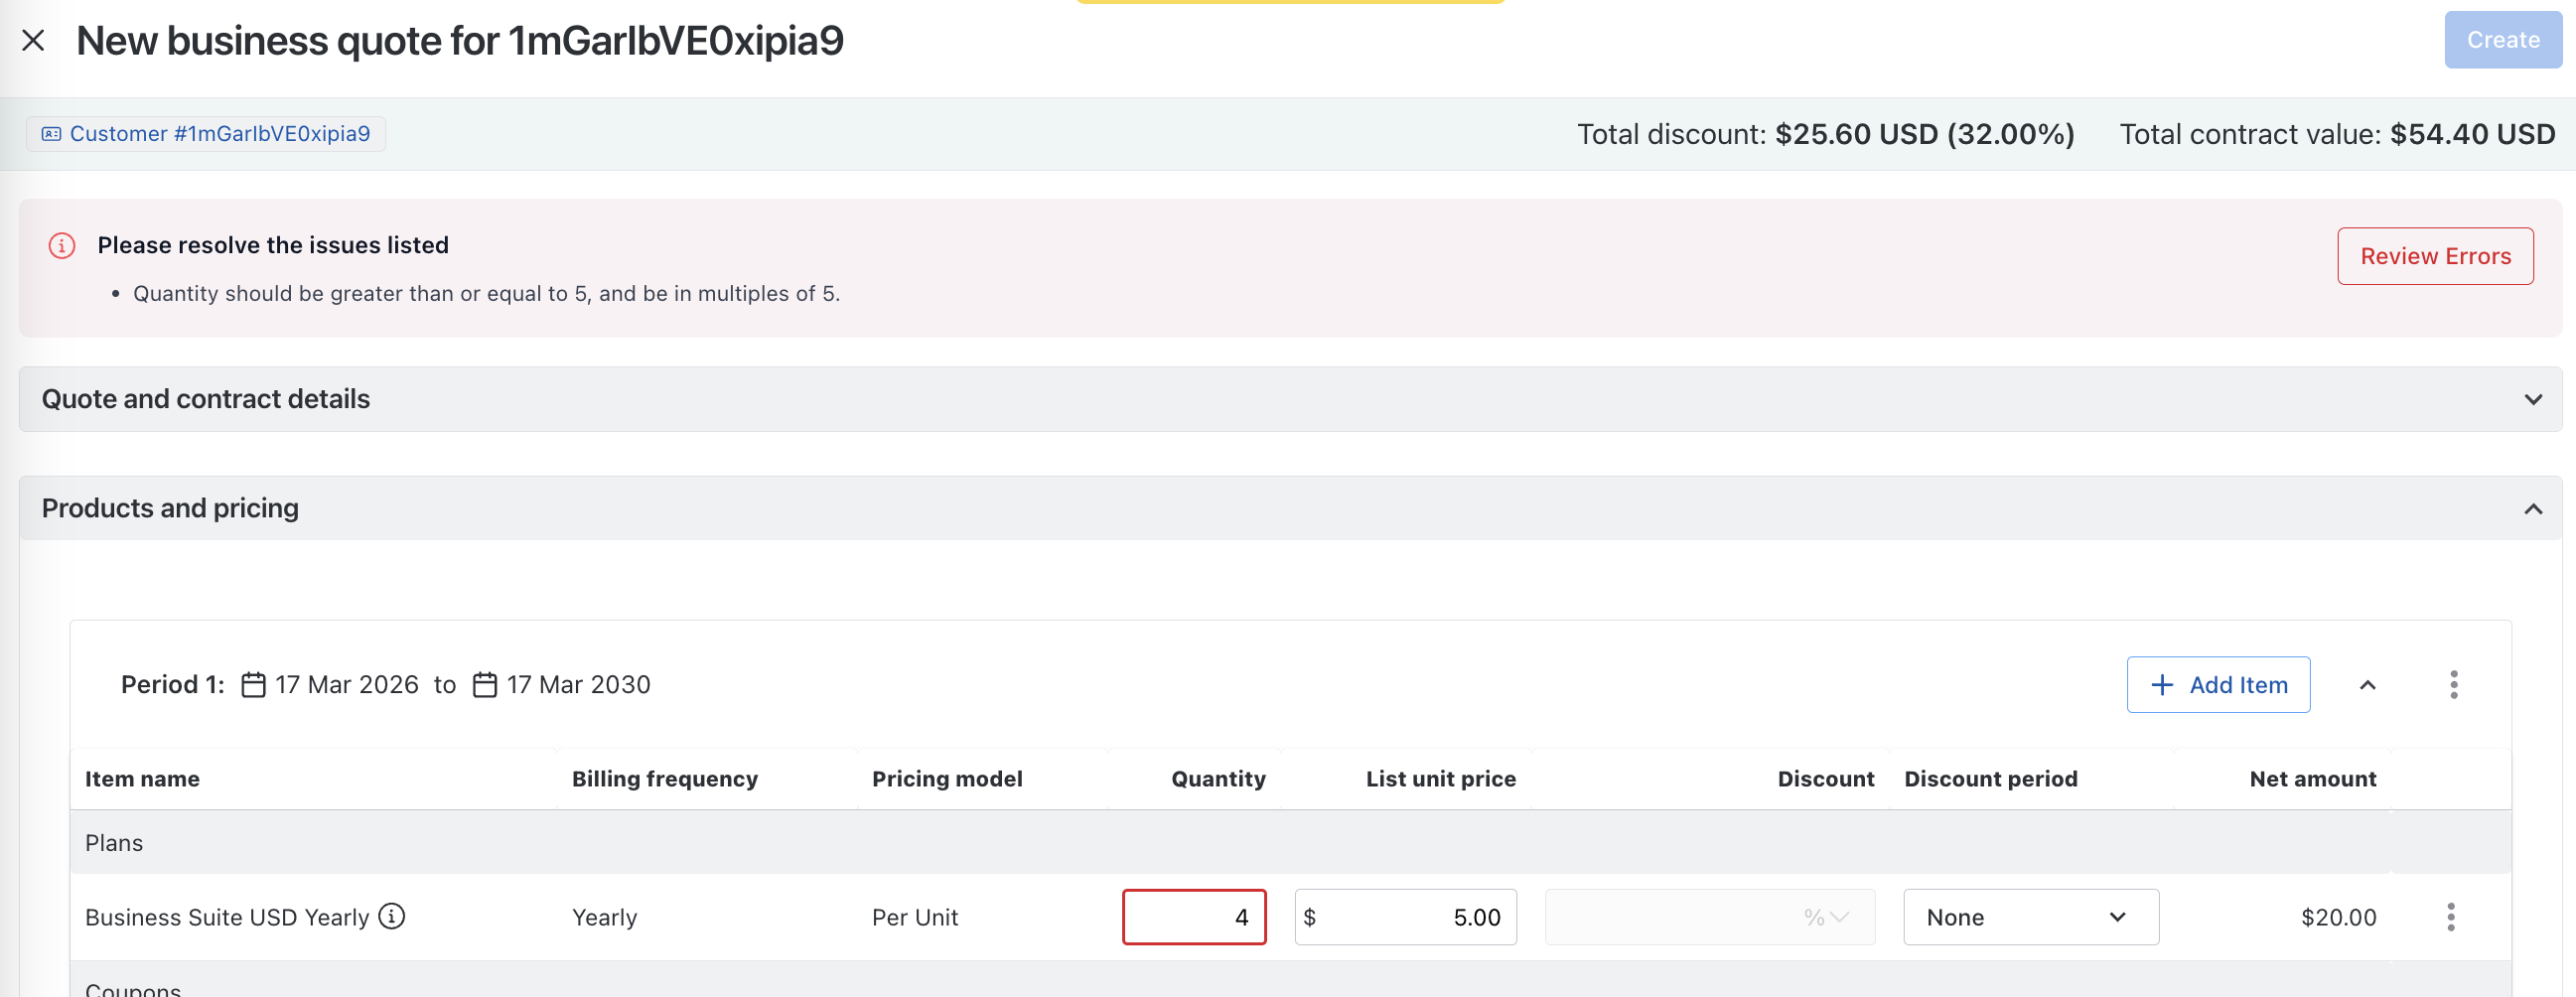2576x997 pixels.
Task: Click the 17 Mar 2030 end date
Action: [x=578, y=685]
